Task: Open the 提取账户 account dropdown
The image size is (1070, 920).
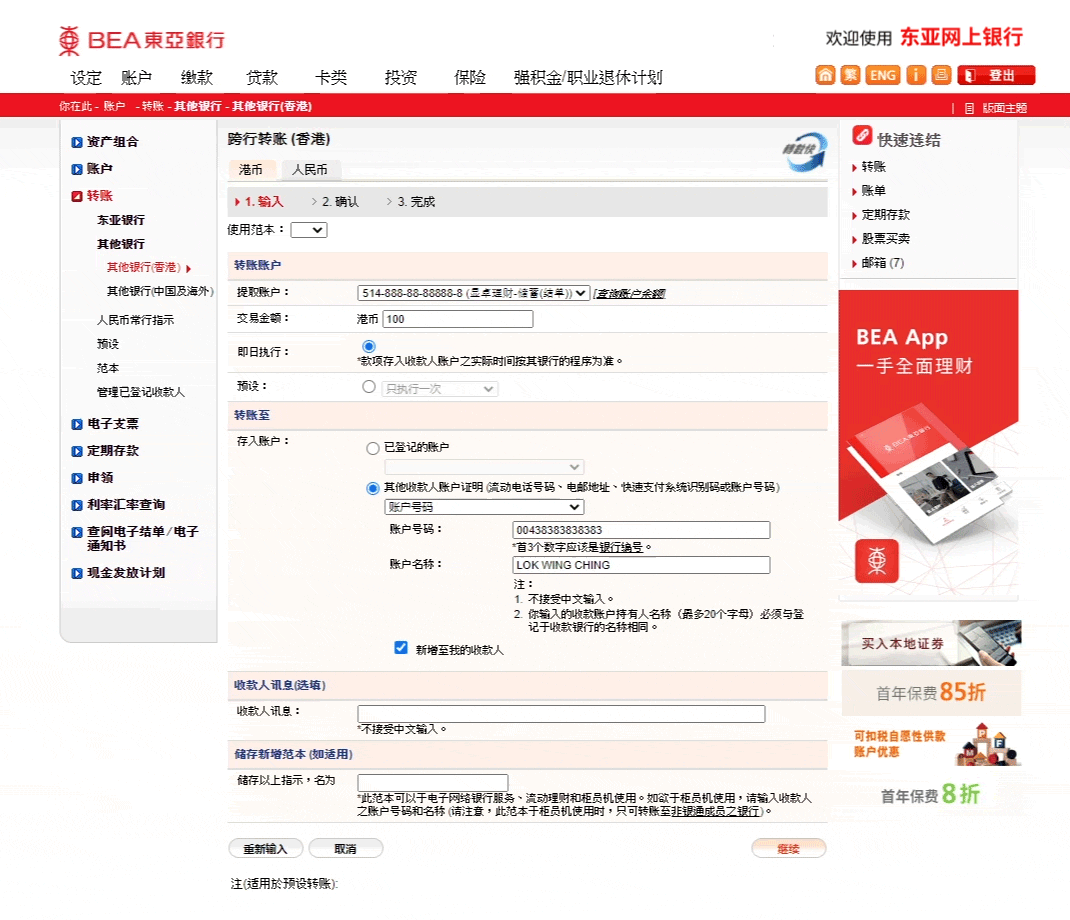Action: click(x=473, y=293)
